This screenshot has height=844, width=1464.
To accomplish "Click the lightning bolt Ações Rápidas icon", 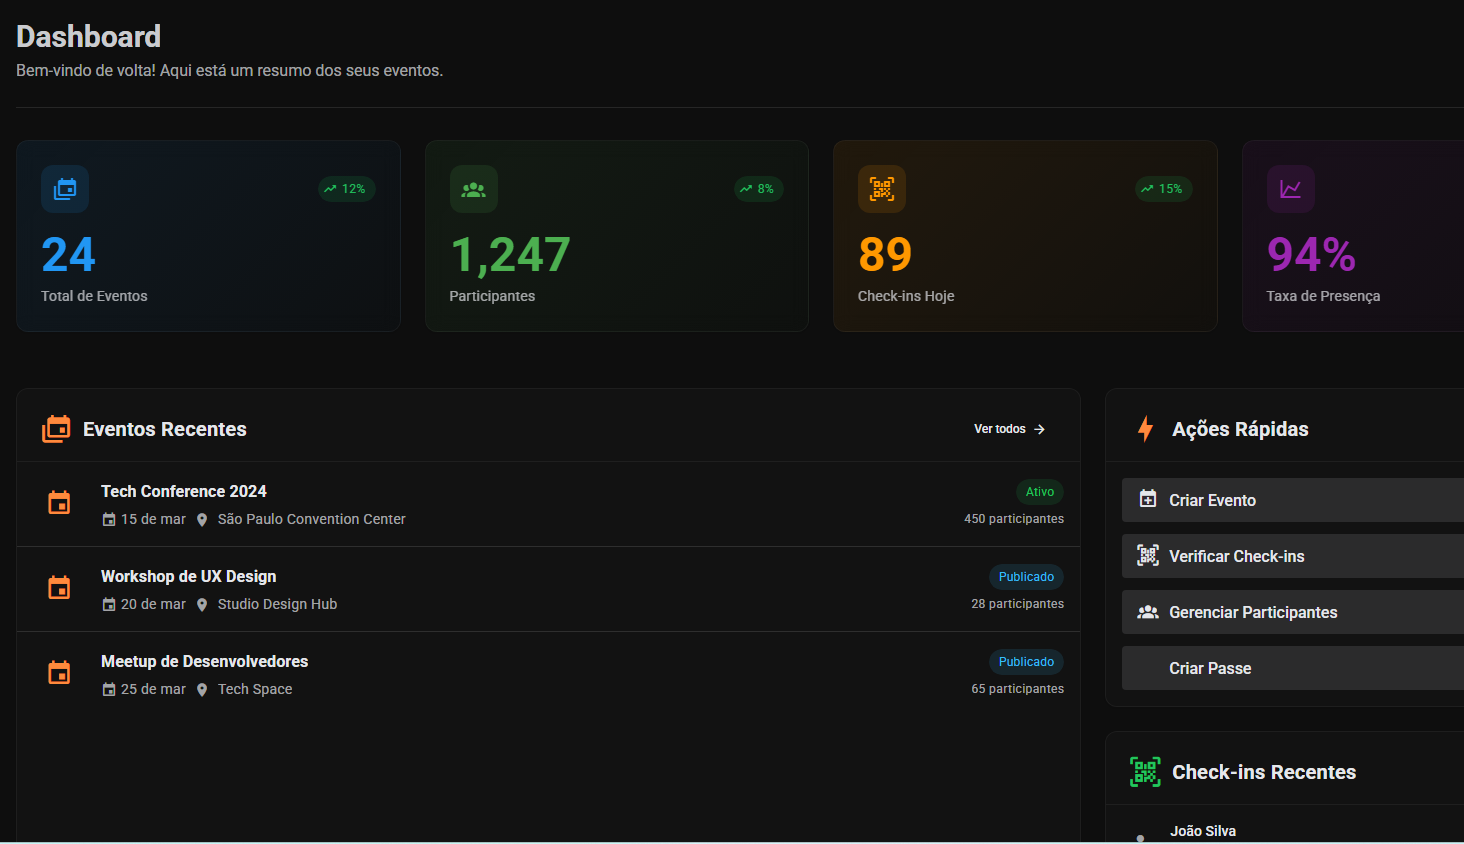I will [1145, 429].
